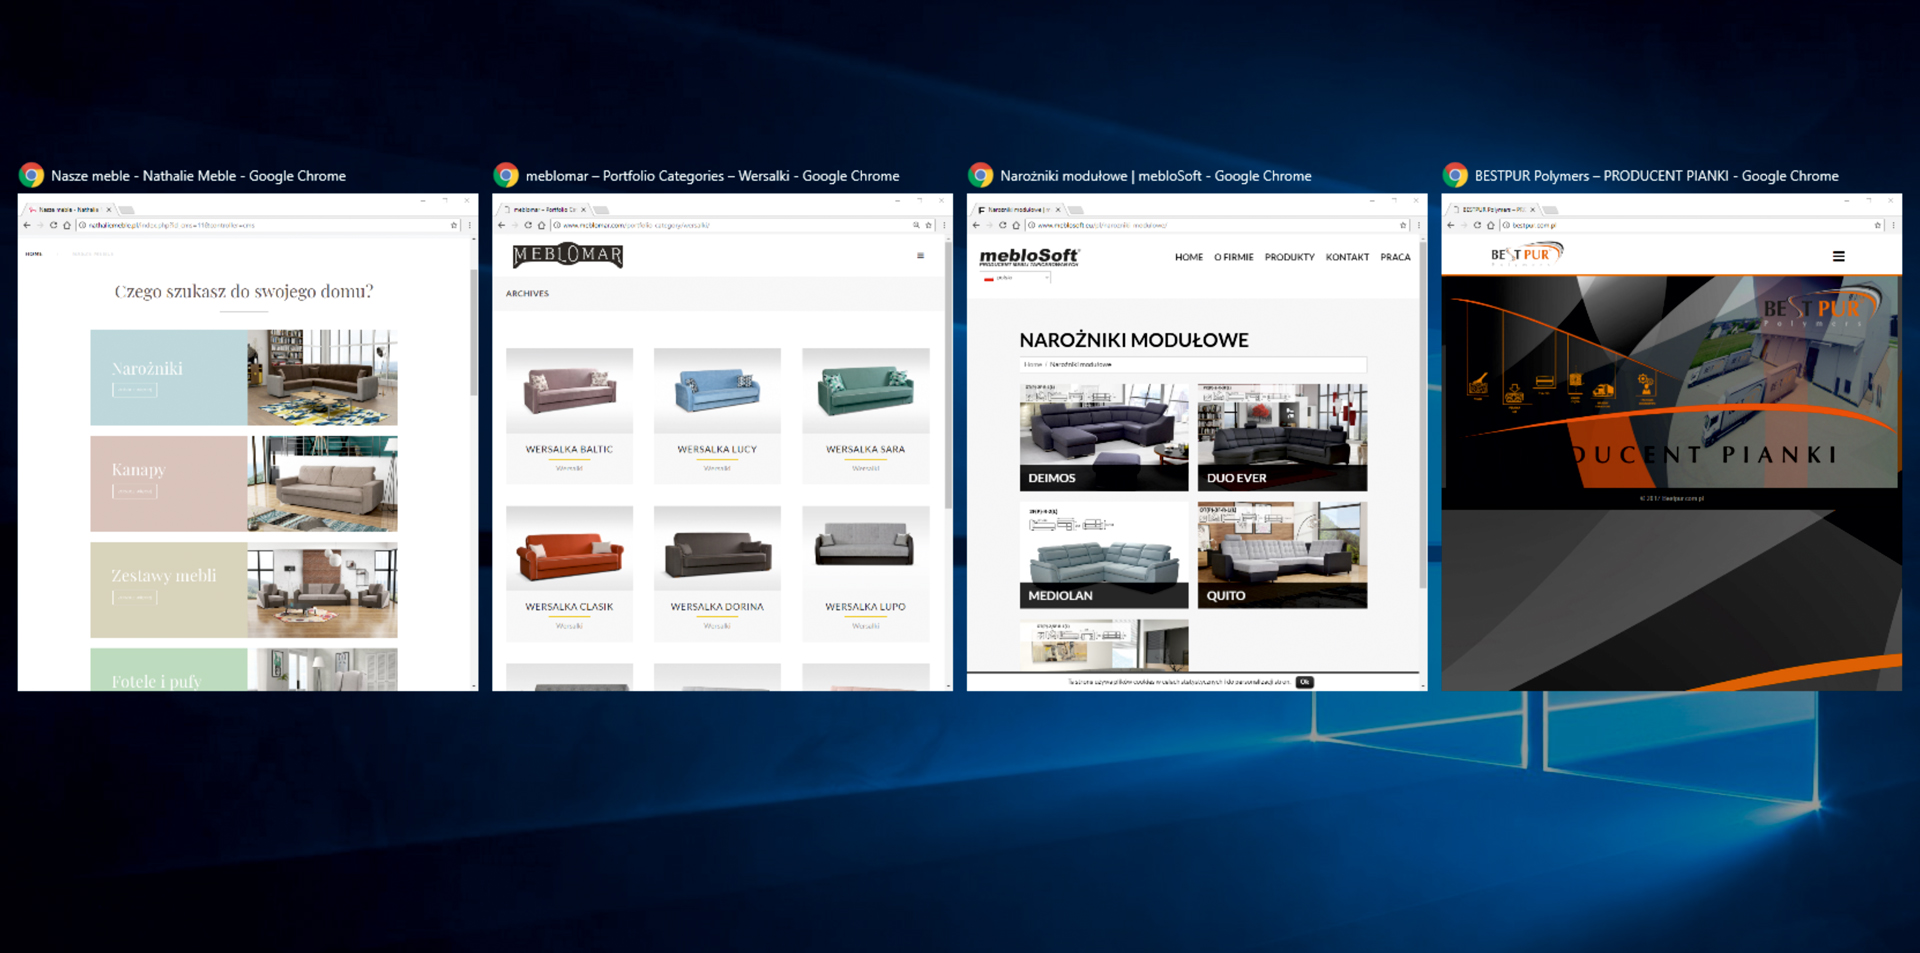
Task: Open the Chrome three-dot menu in mebloSoft window
Action: point(1418,225)
